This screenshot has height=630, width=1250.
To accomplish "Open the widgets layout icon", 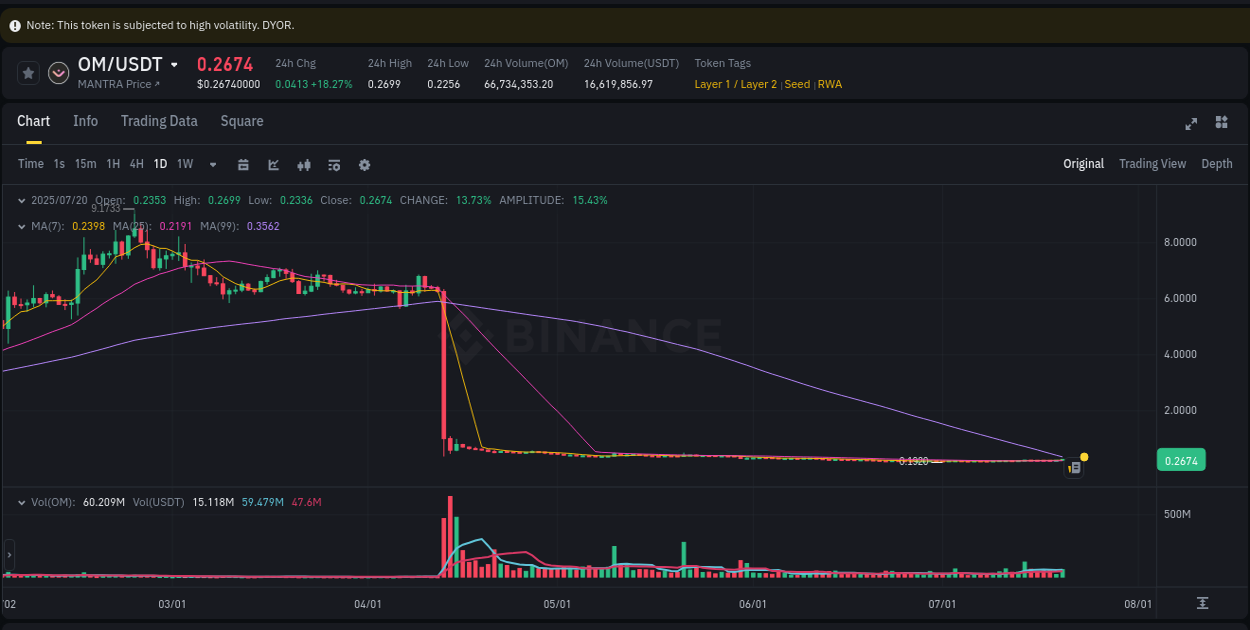I will coord(1221,123).
